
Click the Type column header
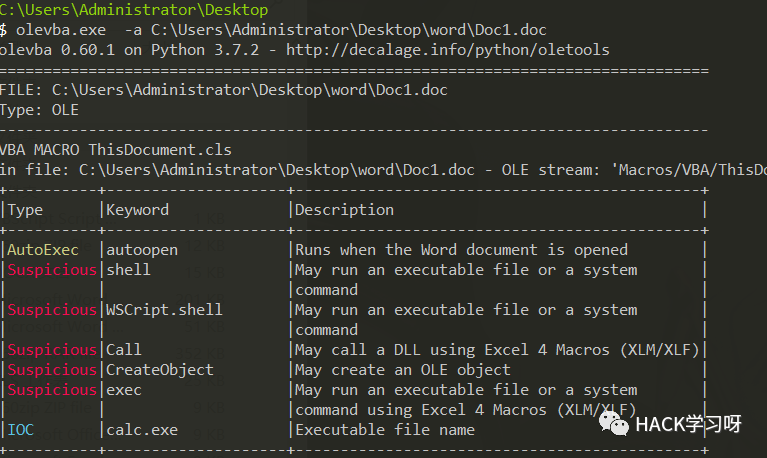click(x=26, y=210)
